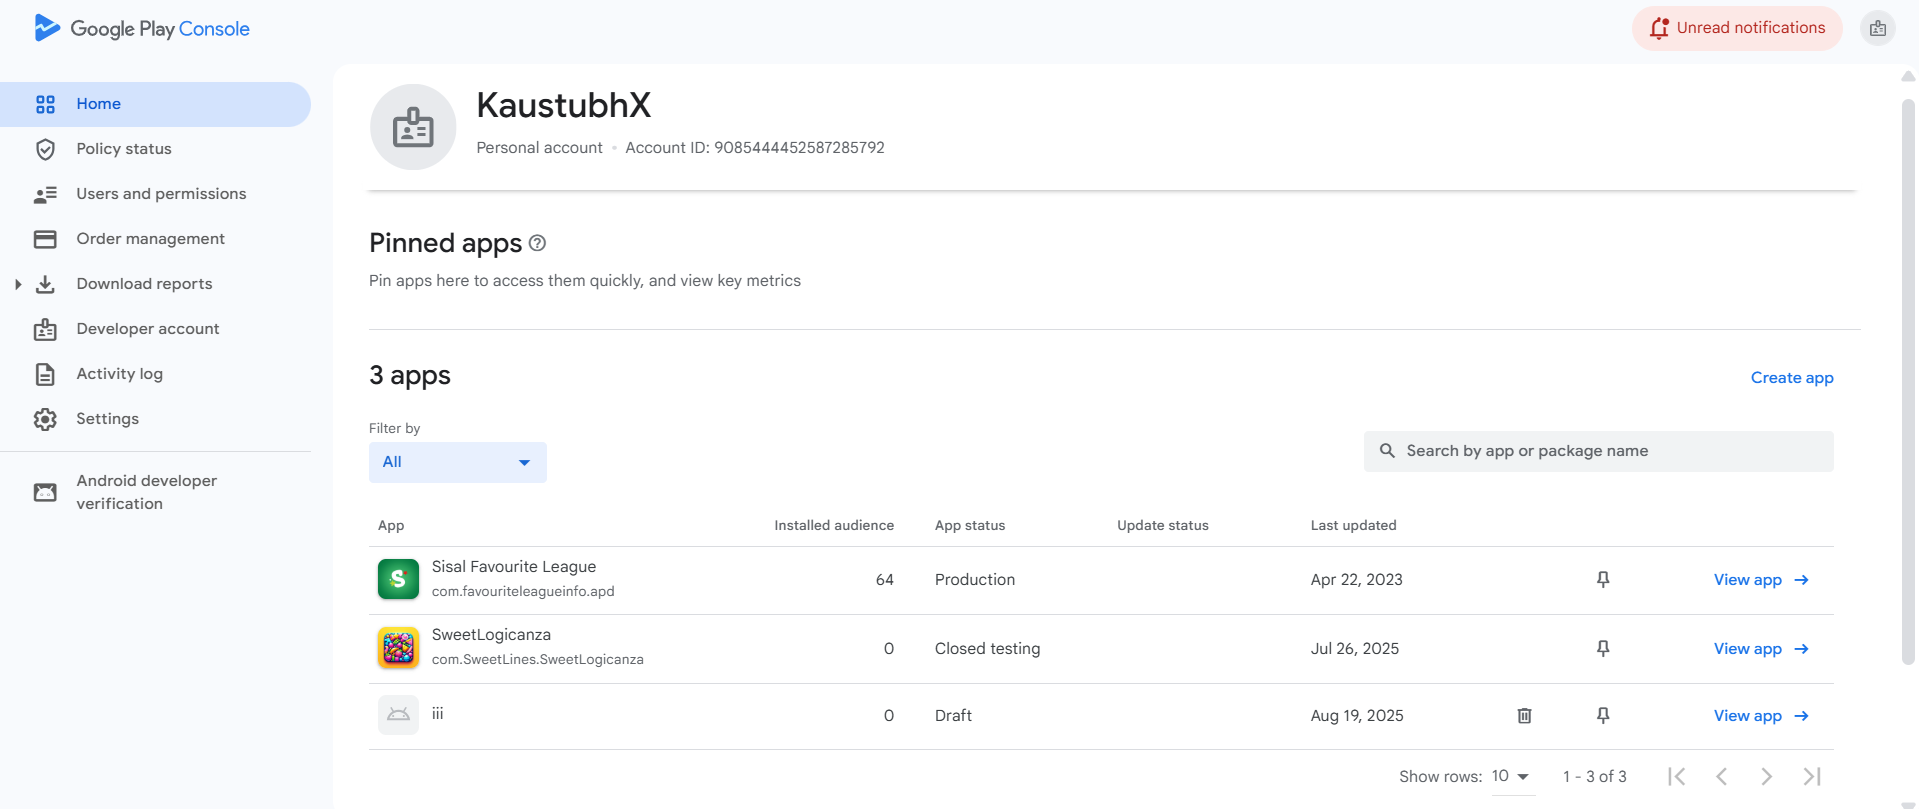This screenshot has height=809, width=1919.
Task: Navigate to Users and permissions
Action: (161, 194)
